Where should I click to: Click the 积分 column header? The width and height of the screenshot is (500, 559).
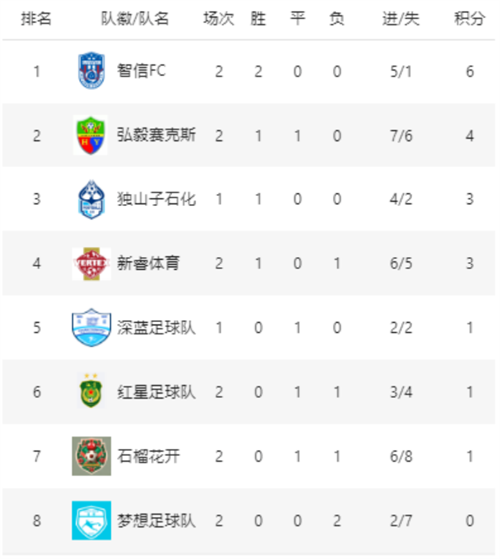coord(469,19)
